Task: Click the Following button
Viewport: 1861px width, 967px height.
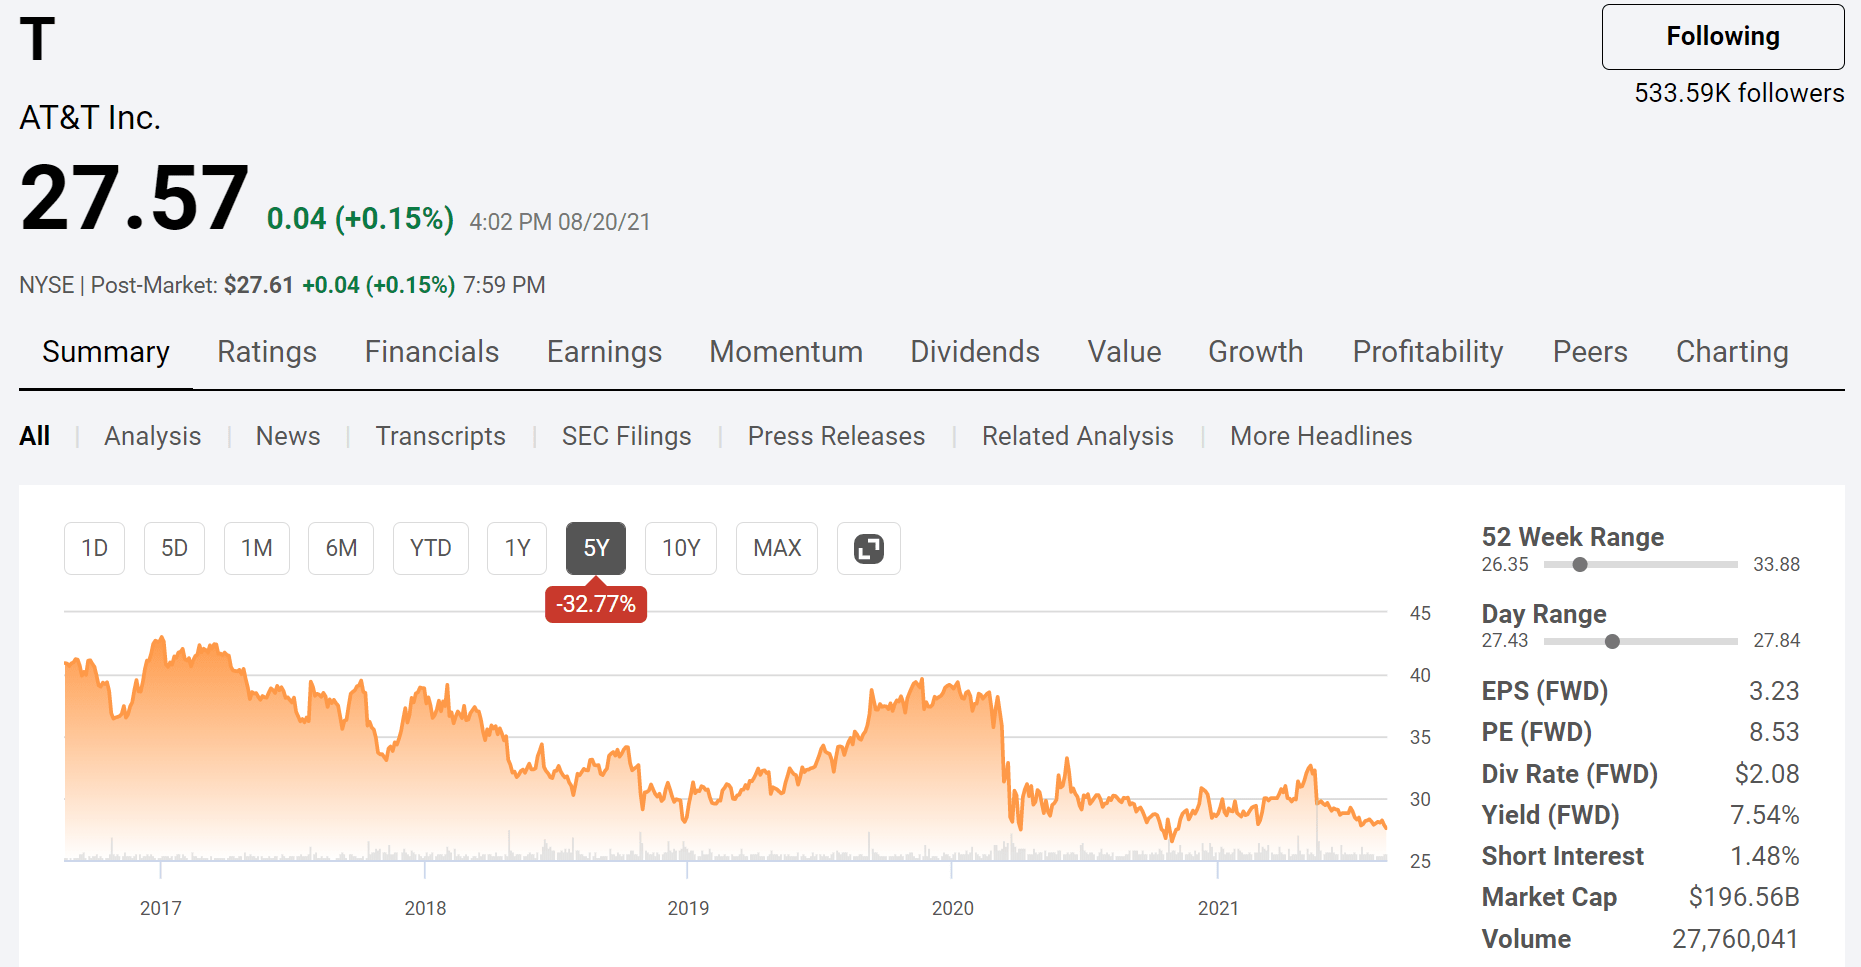Action: (x=1722, y=36)
